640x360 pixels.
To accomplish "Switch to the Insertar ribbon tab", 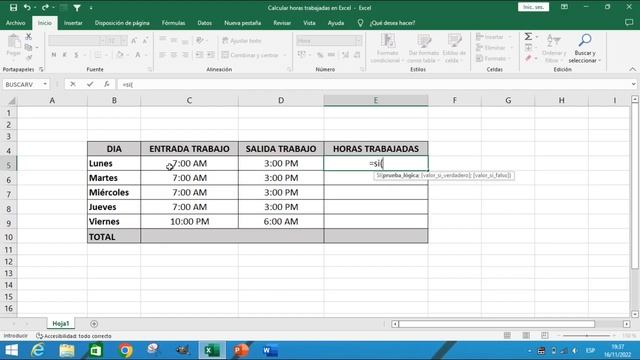I will pos(73,23).
